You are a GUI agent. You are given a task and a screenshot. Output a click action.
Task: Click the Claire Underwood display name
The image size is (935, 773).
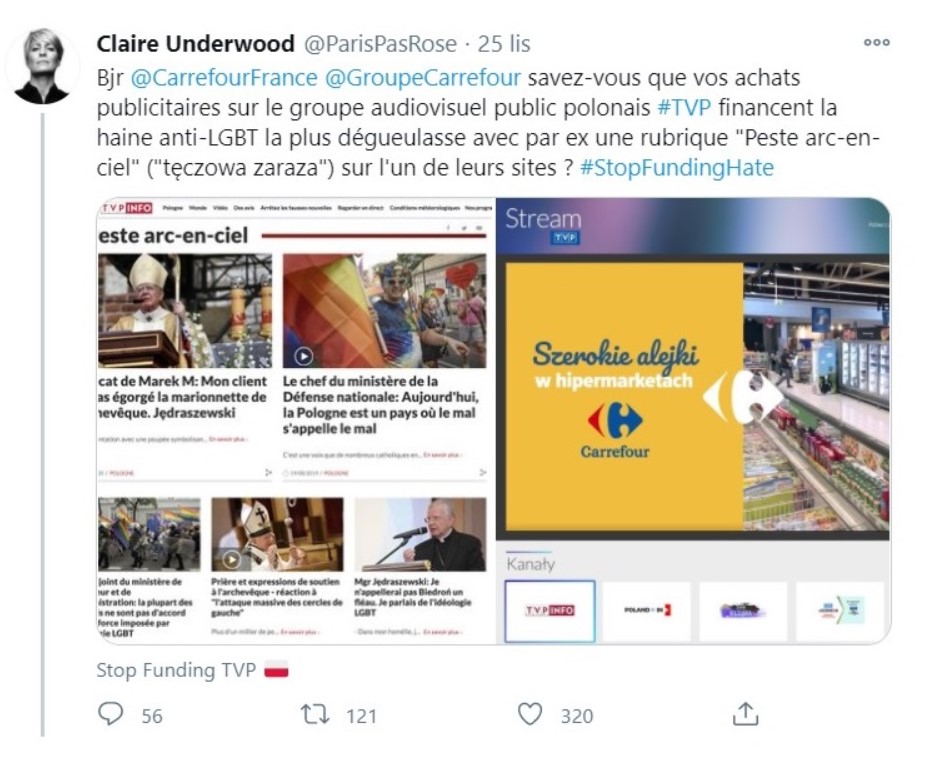click(x=196, y=44)
